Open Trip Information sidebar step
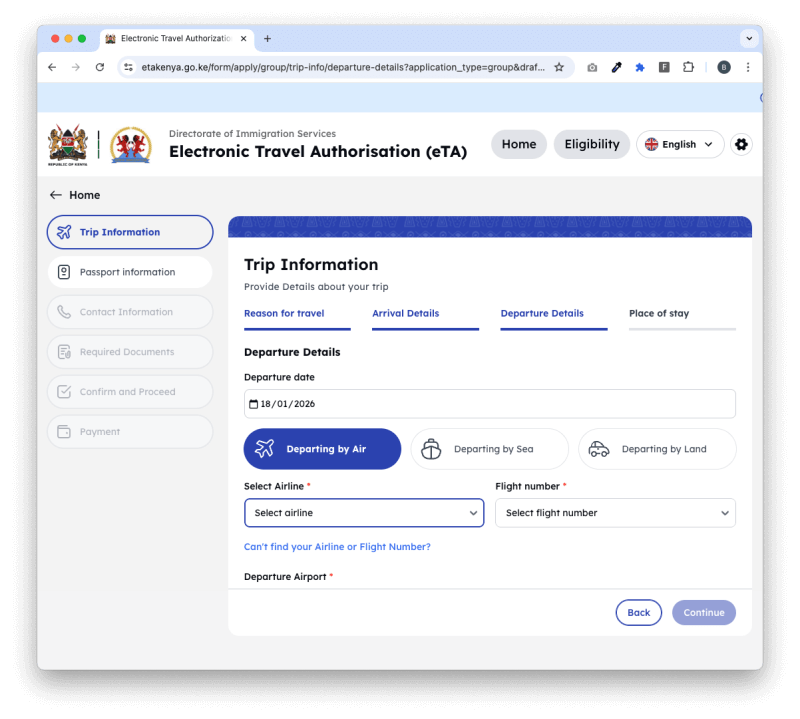 pyautogui.click(x=130, y=232)
